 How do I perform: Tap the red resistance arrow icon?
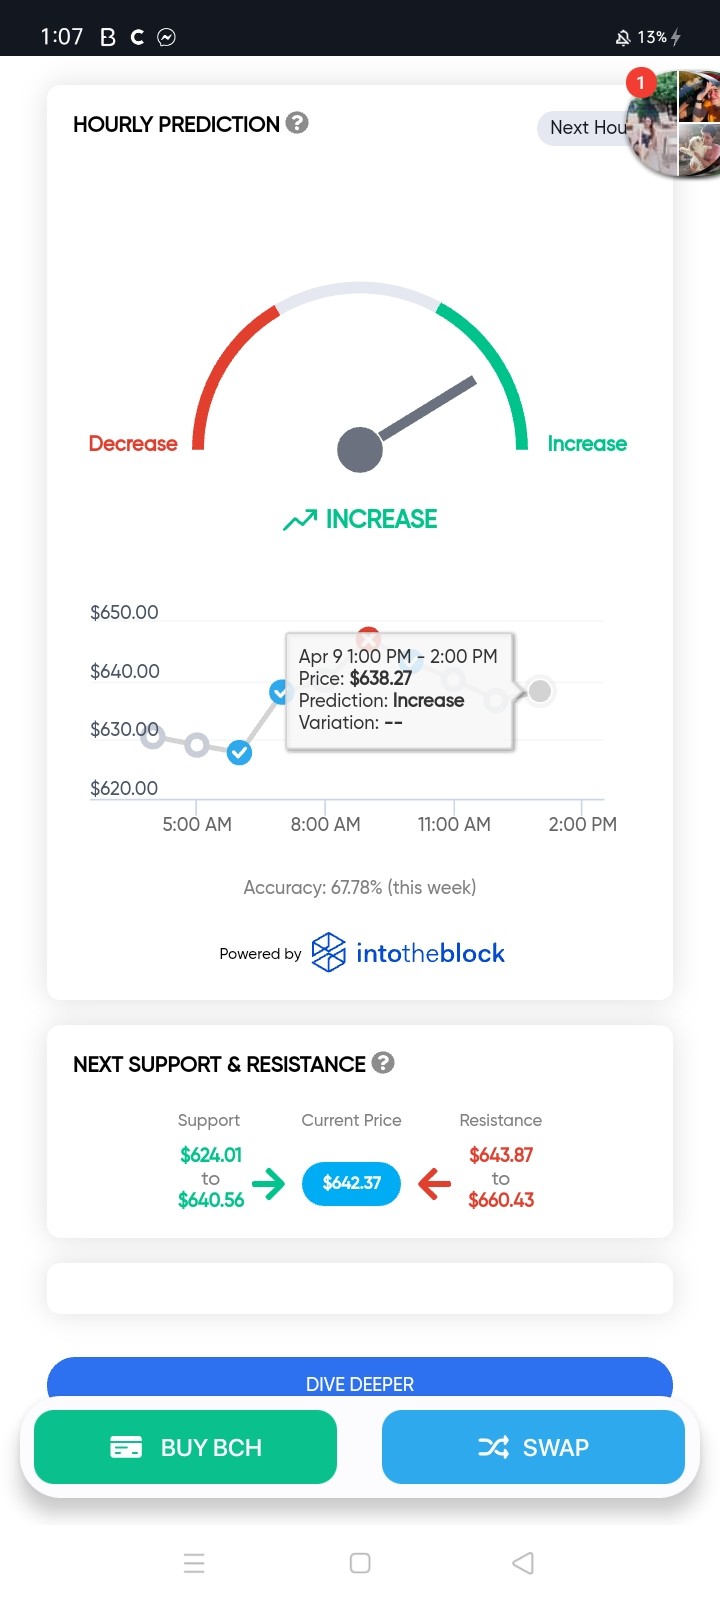434,1184
